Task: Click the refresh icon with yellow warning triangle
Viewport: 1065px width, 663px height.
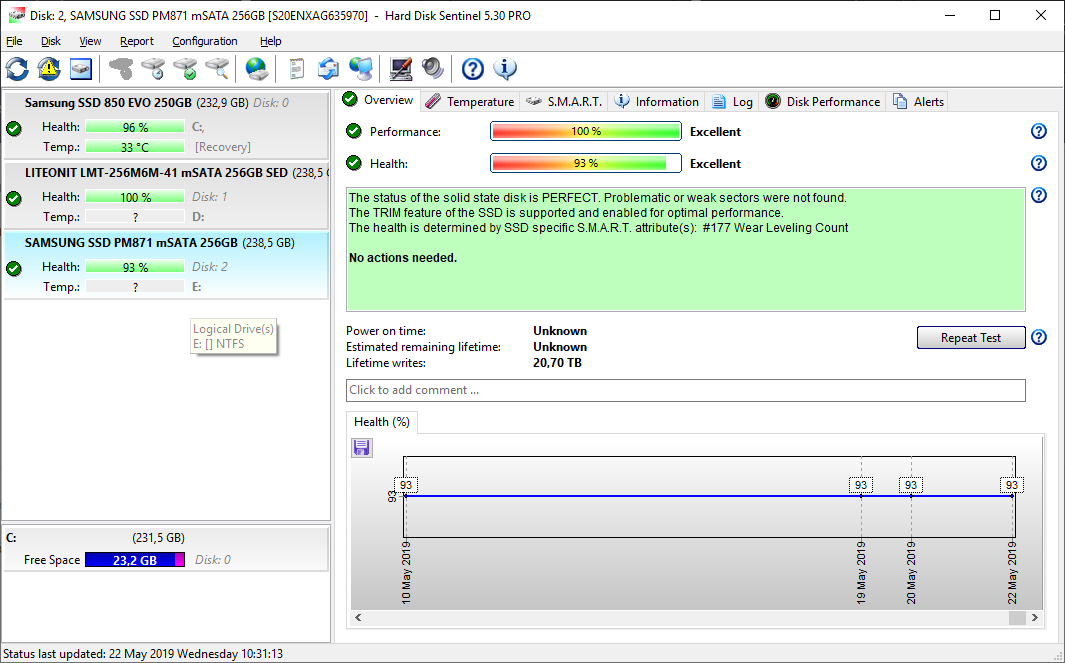Action: point(48,69)
